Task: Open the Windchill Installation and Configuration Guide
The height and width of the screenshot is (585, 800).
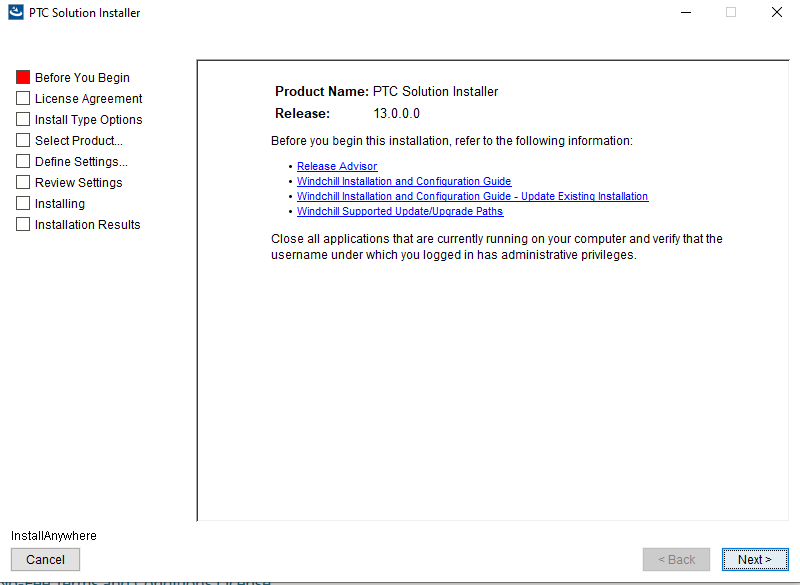Action: click(x=404, y=181)
